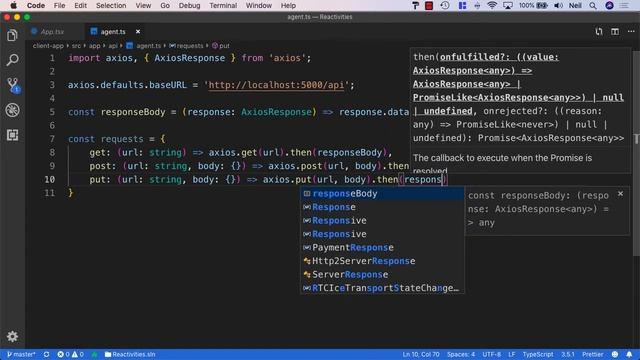The image size is (640, 360).
Task: Select the Http2ServerResponse suggestion
Action: click(x=382, y=261)
